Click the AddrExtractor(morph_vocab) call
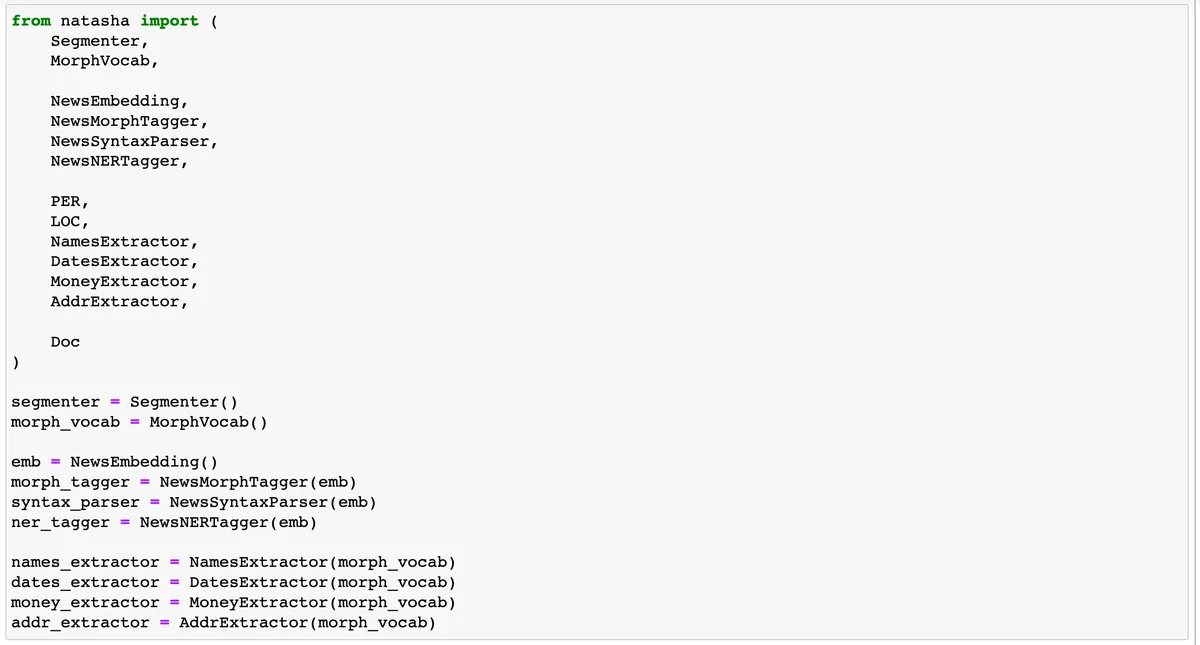1200x645 pixels. (307, 622)
